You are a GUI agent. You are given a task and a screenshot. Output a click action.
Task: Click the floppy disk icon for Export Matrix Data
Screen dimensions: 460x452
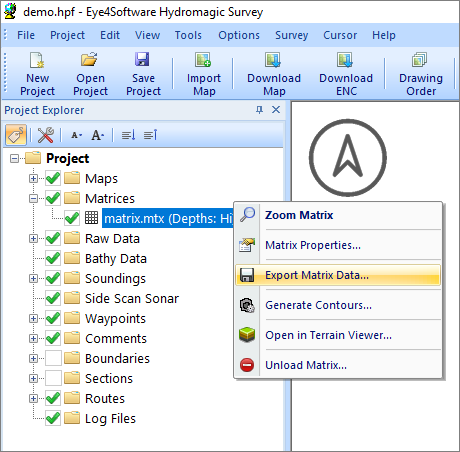247,275
